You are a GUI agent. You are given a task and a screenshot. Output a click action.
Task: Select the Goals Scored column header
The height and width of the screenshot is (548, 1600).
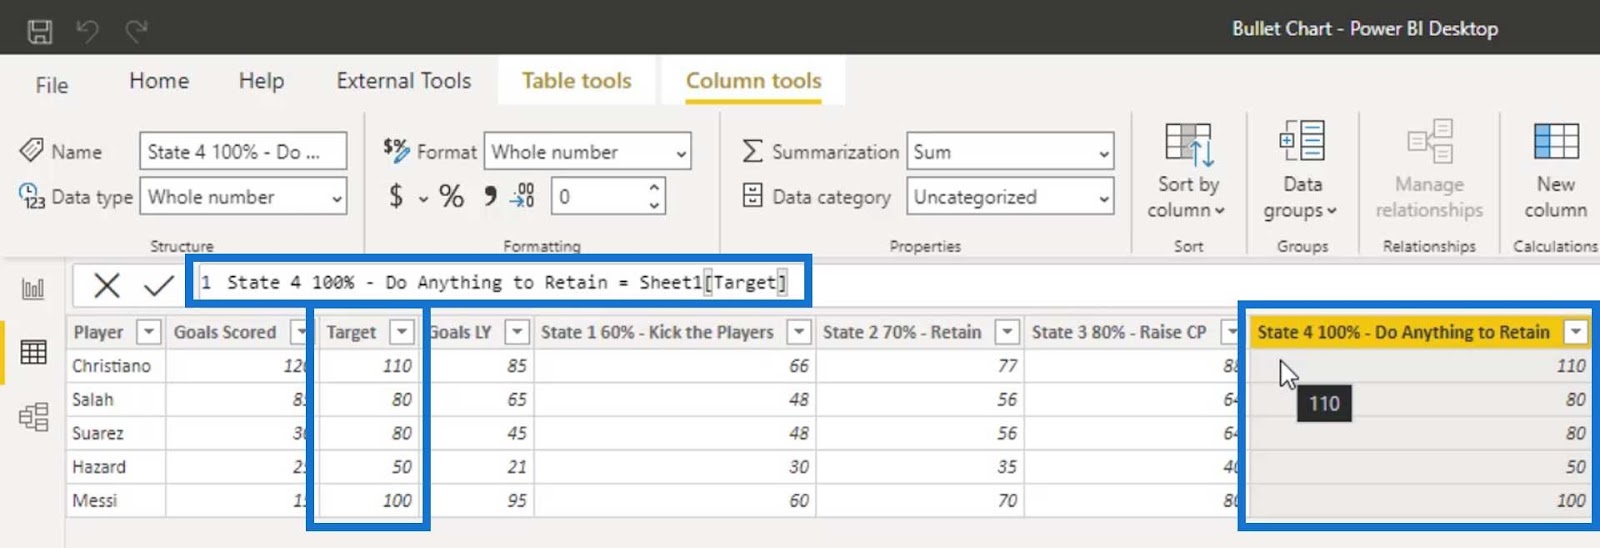(225, 332)
